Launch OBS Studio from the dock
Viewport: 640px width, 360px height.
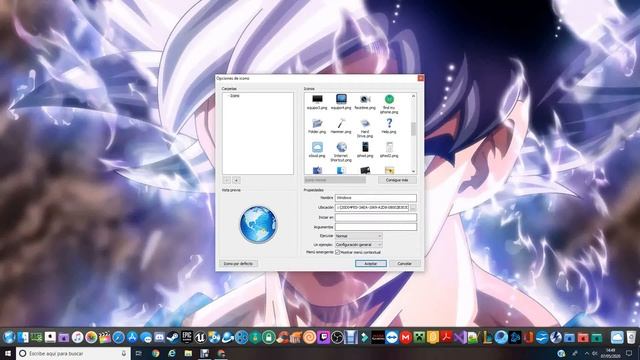(x=337, y=337)
